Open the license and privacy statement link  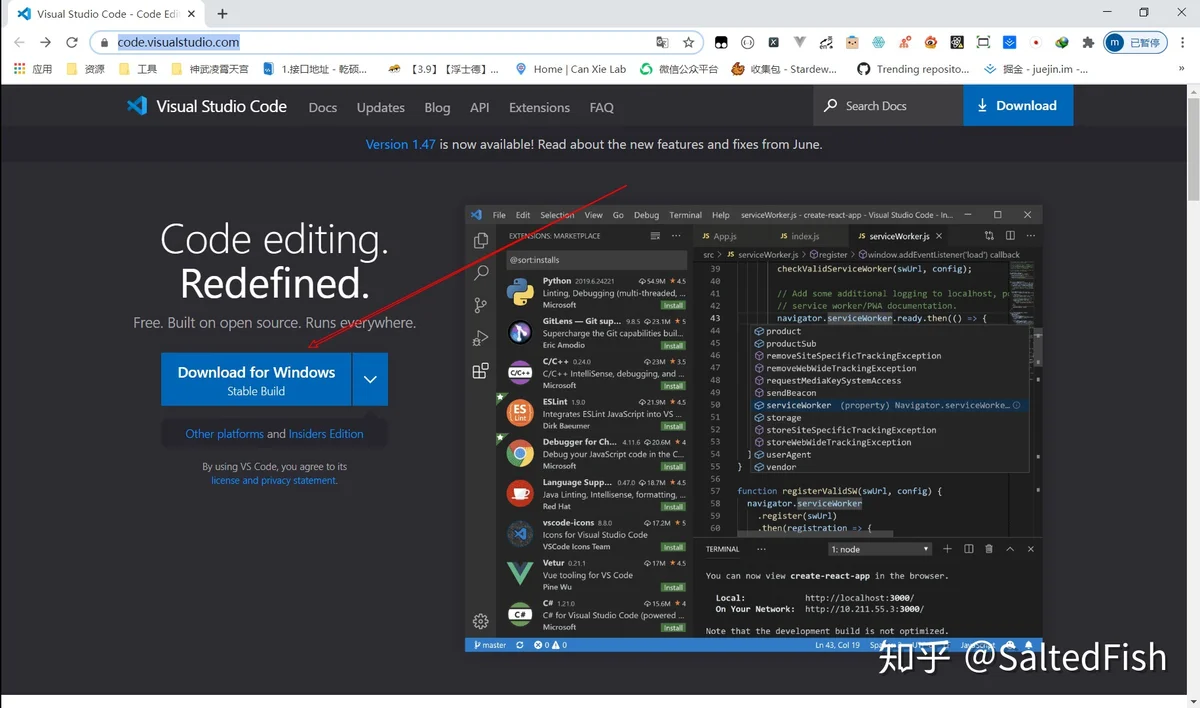274,481
